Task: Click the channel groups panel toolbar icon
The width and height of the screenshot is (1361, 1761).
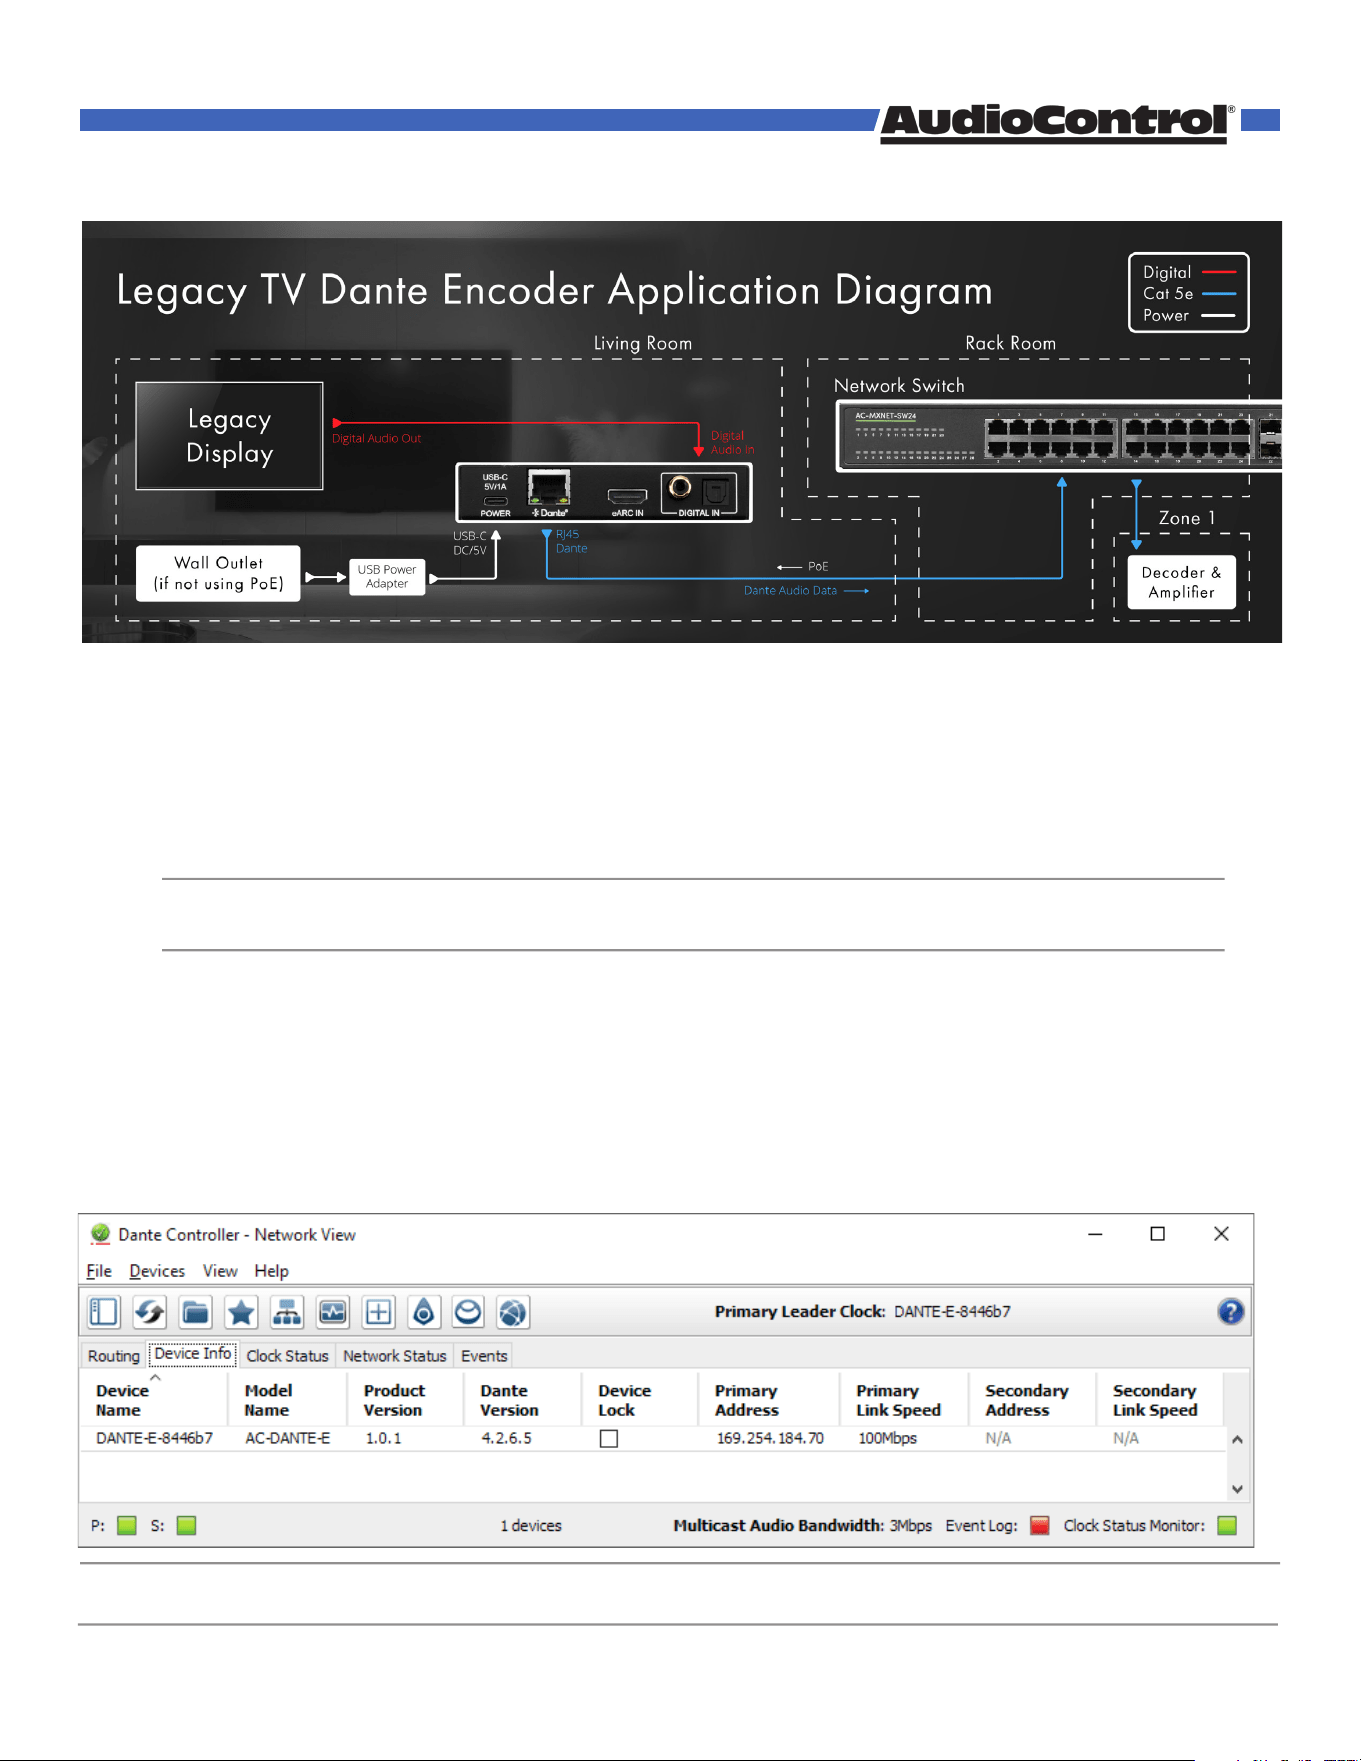Action: click(x=104, y=1311)
